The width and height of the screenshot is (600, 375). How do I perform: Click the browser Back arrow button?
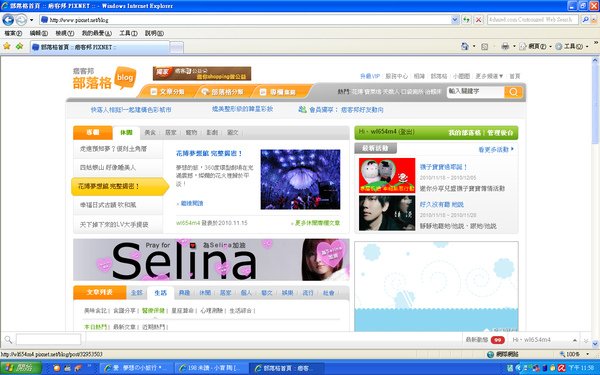tap(8, 20)
